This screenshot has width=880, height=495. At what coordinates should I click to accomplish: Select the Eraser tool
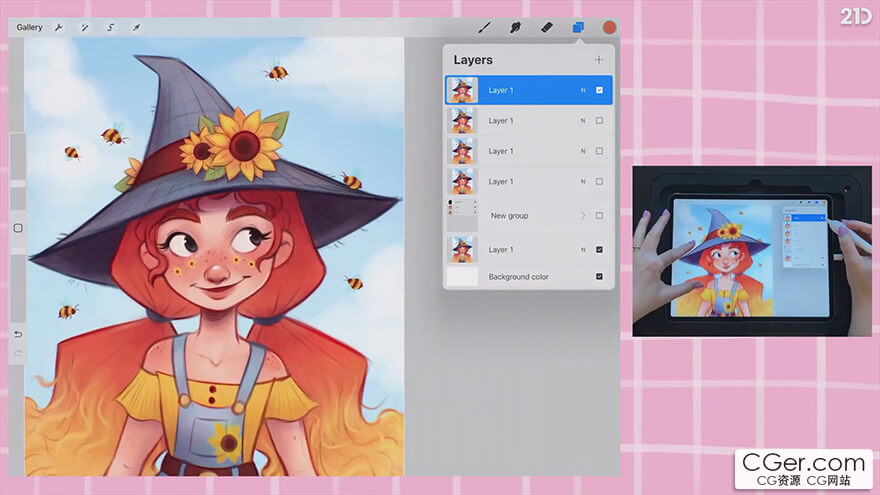[x=547, y=27]
